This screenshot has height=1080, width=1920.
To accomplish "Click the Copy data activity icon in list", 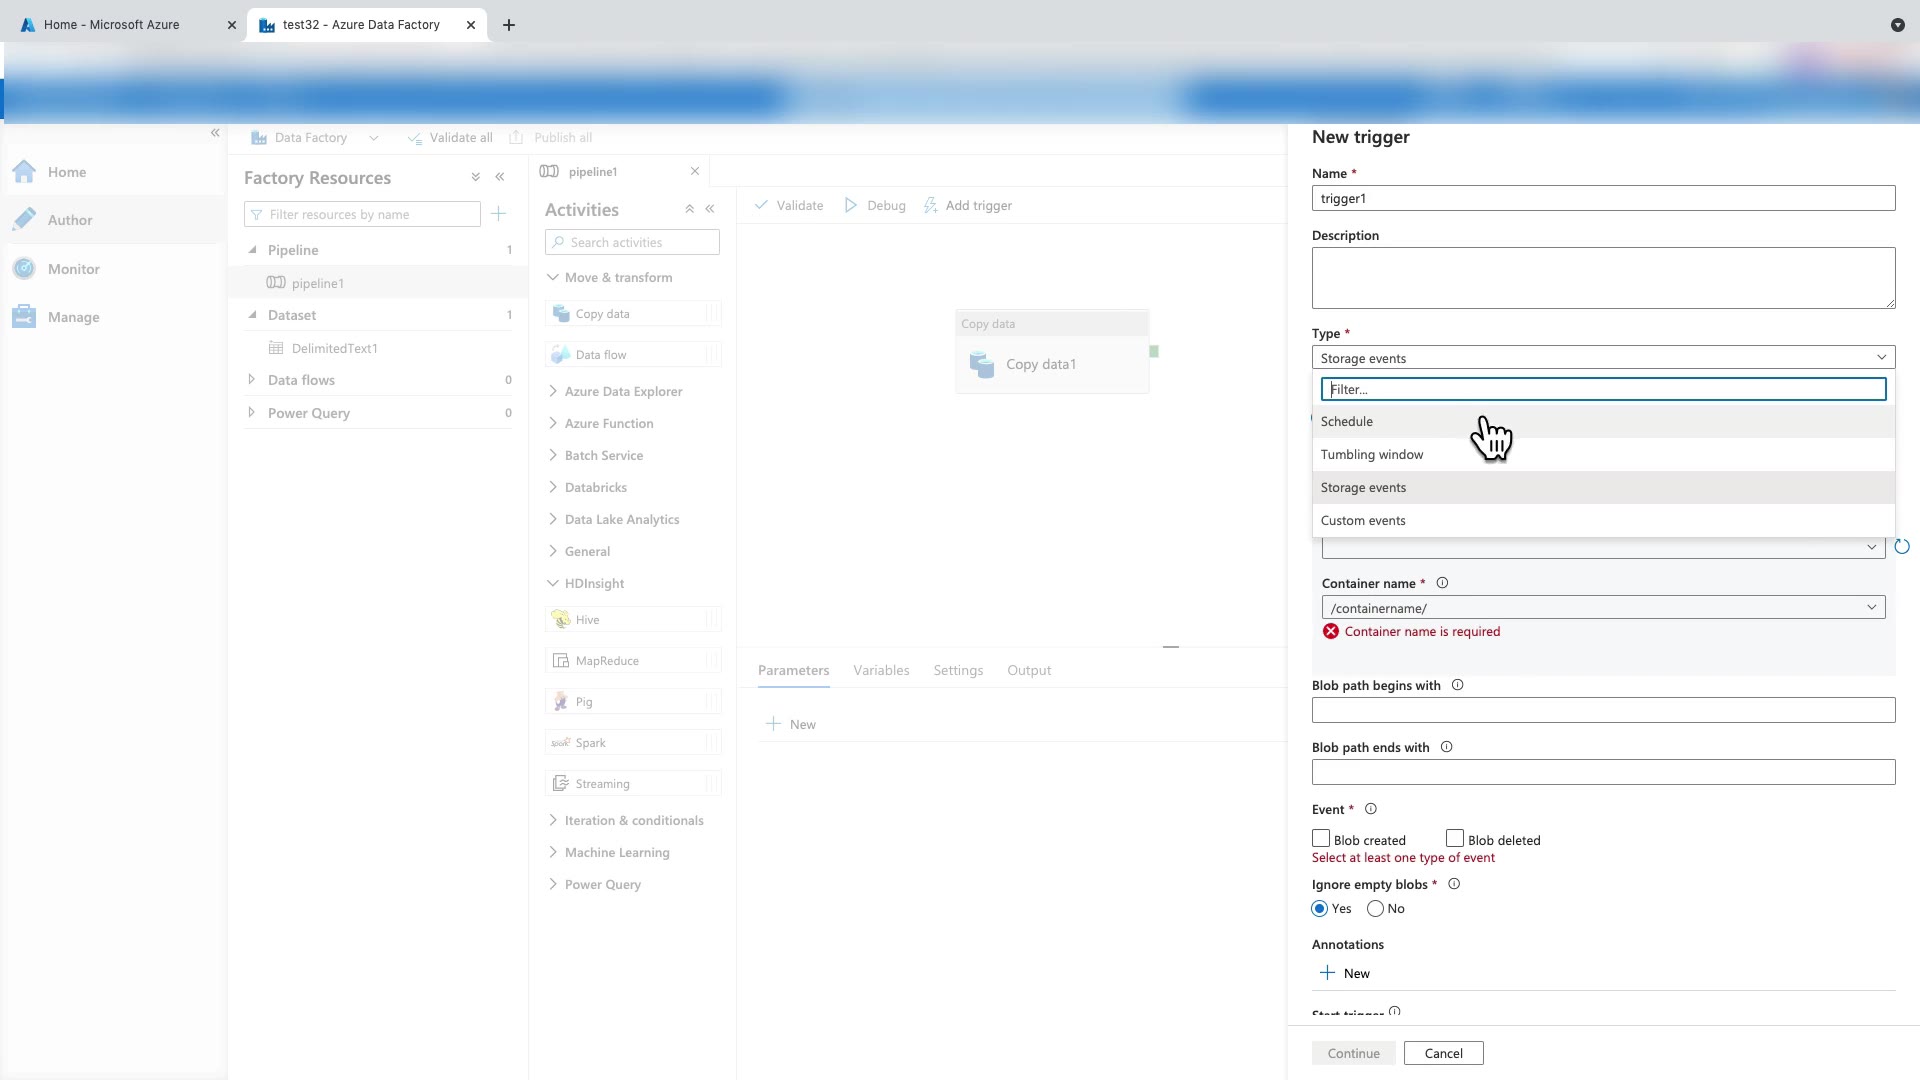I will point(562,314).
